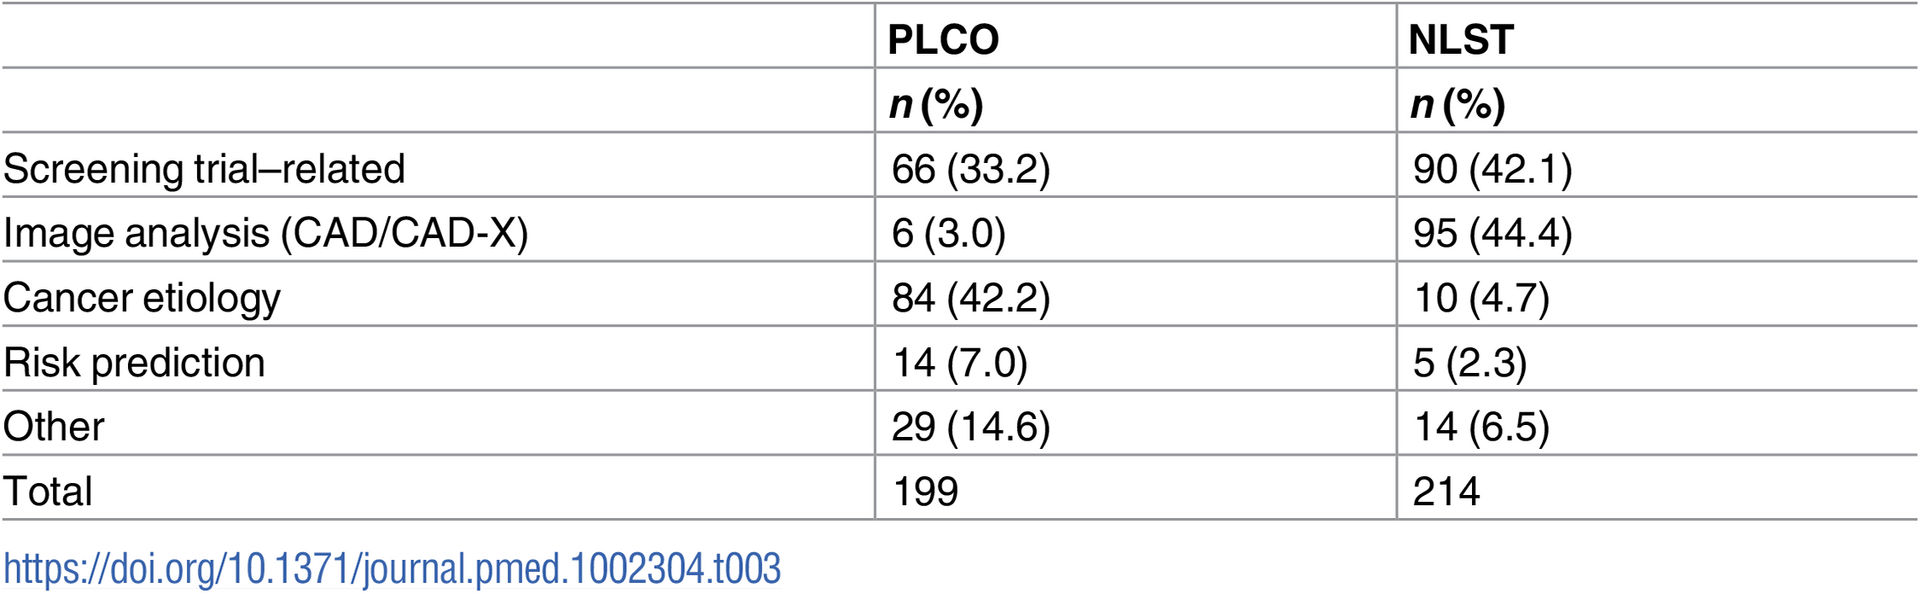Click the PLCO column header
Image resolution: width=1920 pixels, height=594 pixels.
pos(943,40)
